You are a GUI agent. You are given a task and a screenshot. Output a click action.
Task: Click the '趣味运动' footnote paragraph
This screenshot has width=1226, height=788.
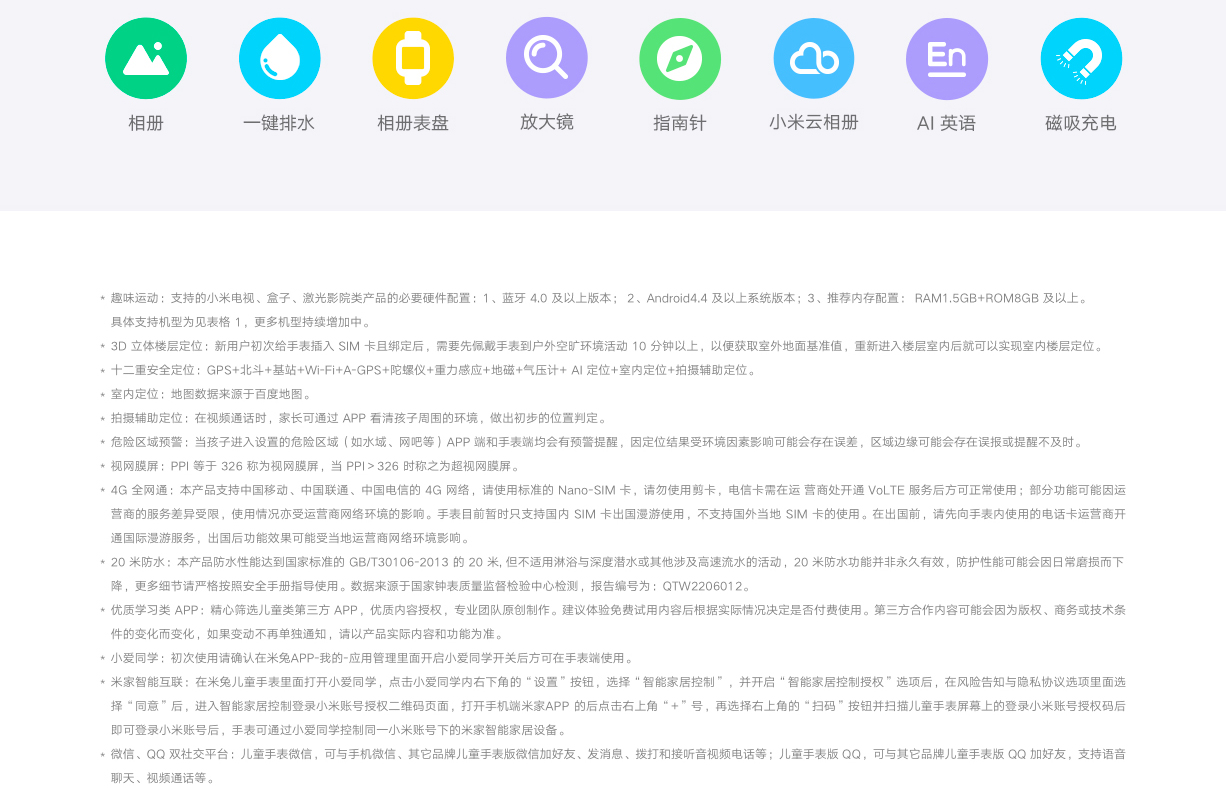pyautogui.click(x=600, y=298)
